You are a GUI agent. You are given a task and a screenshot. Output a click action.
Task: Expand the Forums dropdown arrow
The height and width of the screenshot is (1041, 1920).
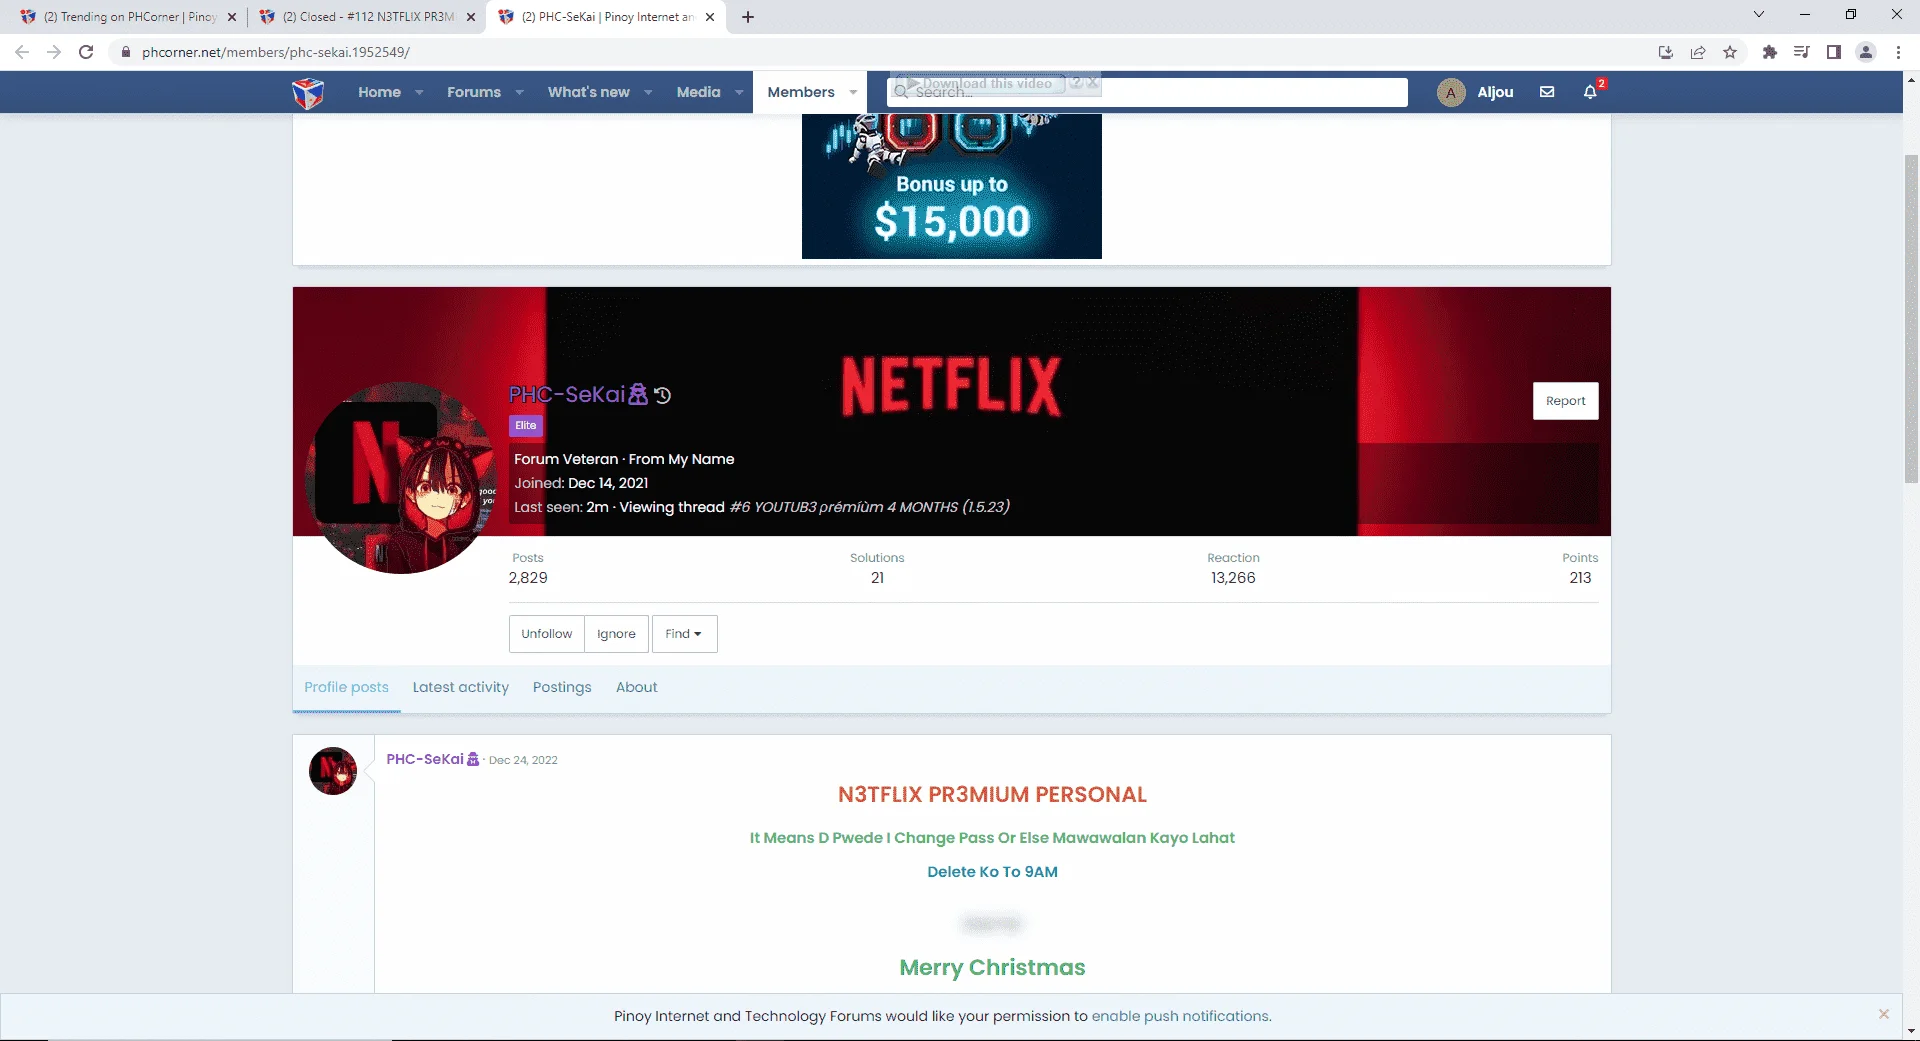(519, 92)
